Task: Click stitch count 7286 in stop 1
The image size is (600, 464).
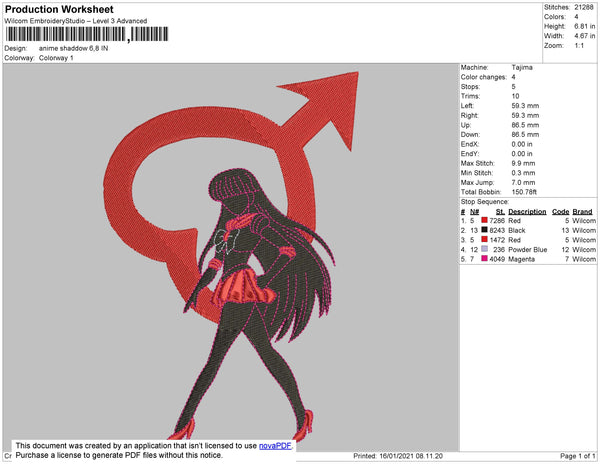Action: pos(497,221)
